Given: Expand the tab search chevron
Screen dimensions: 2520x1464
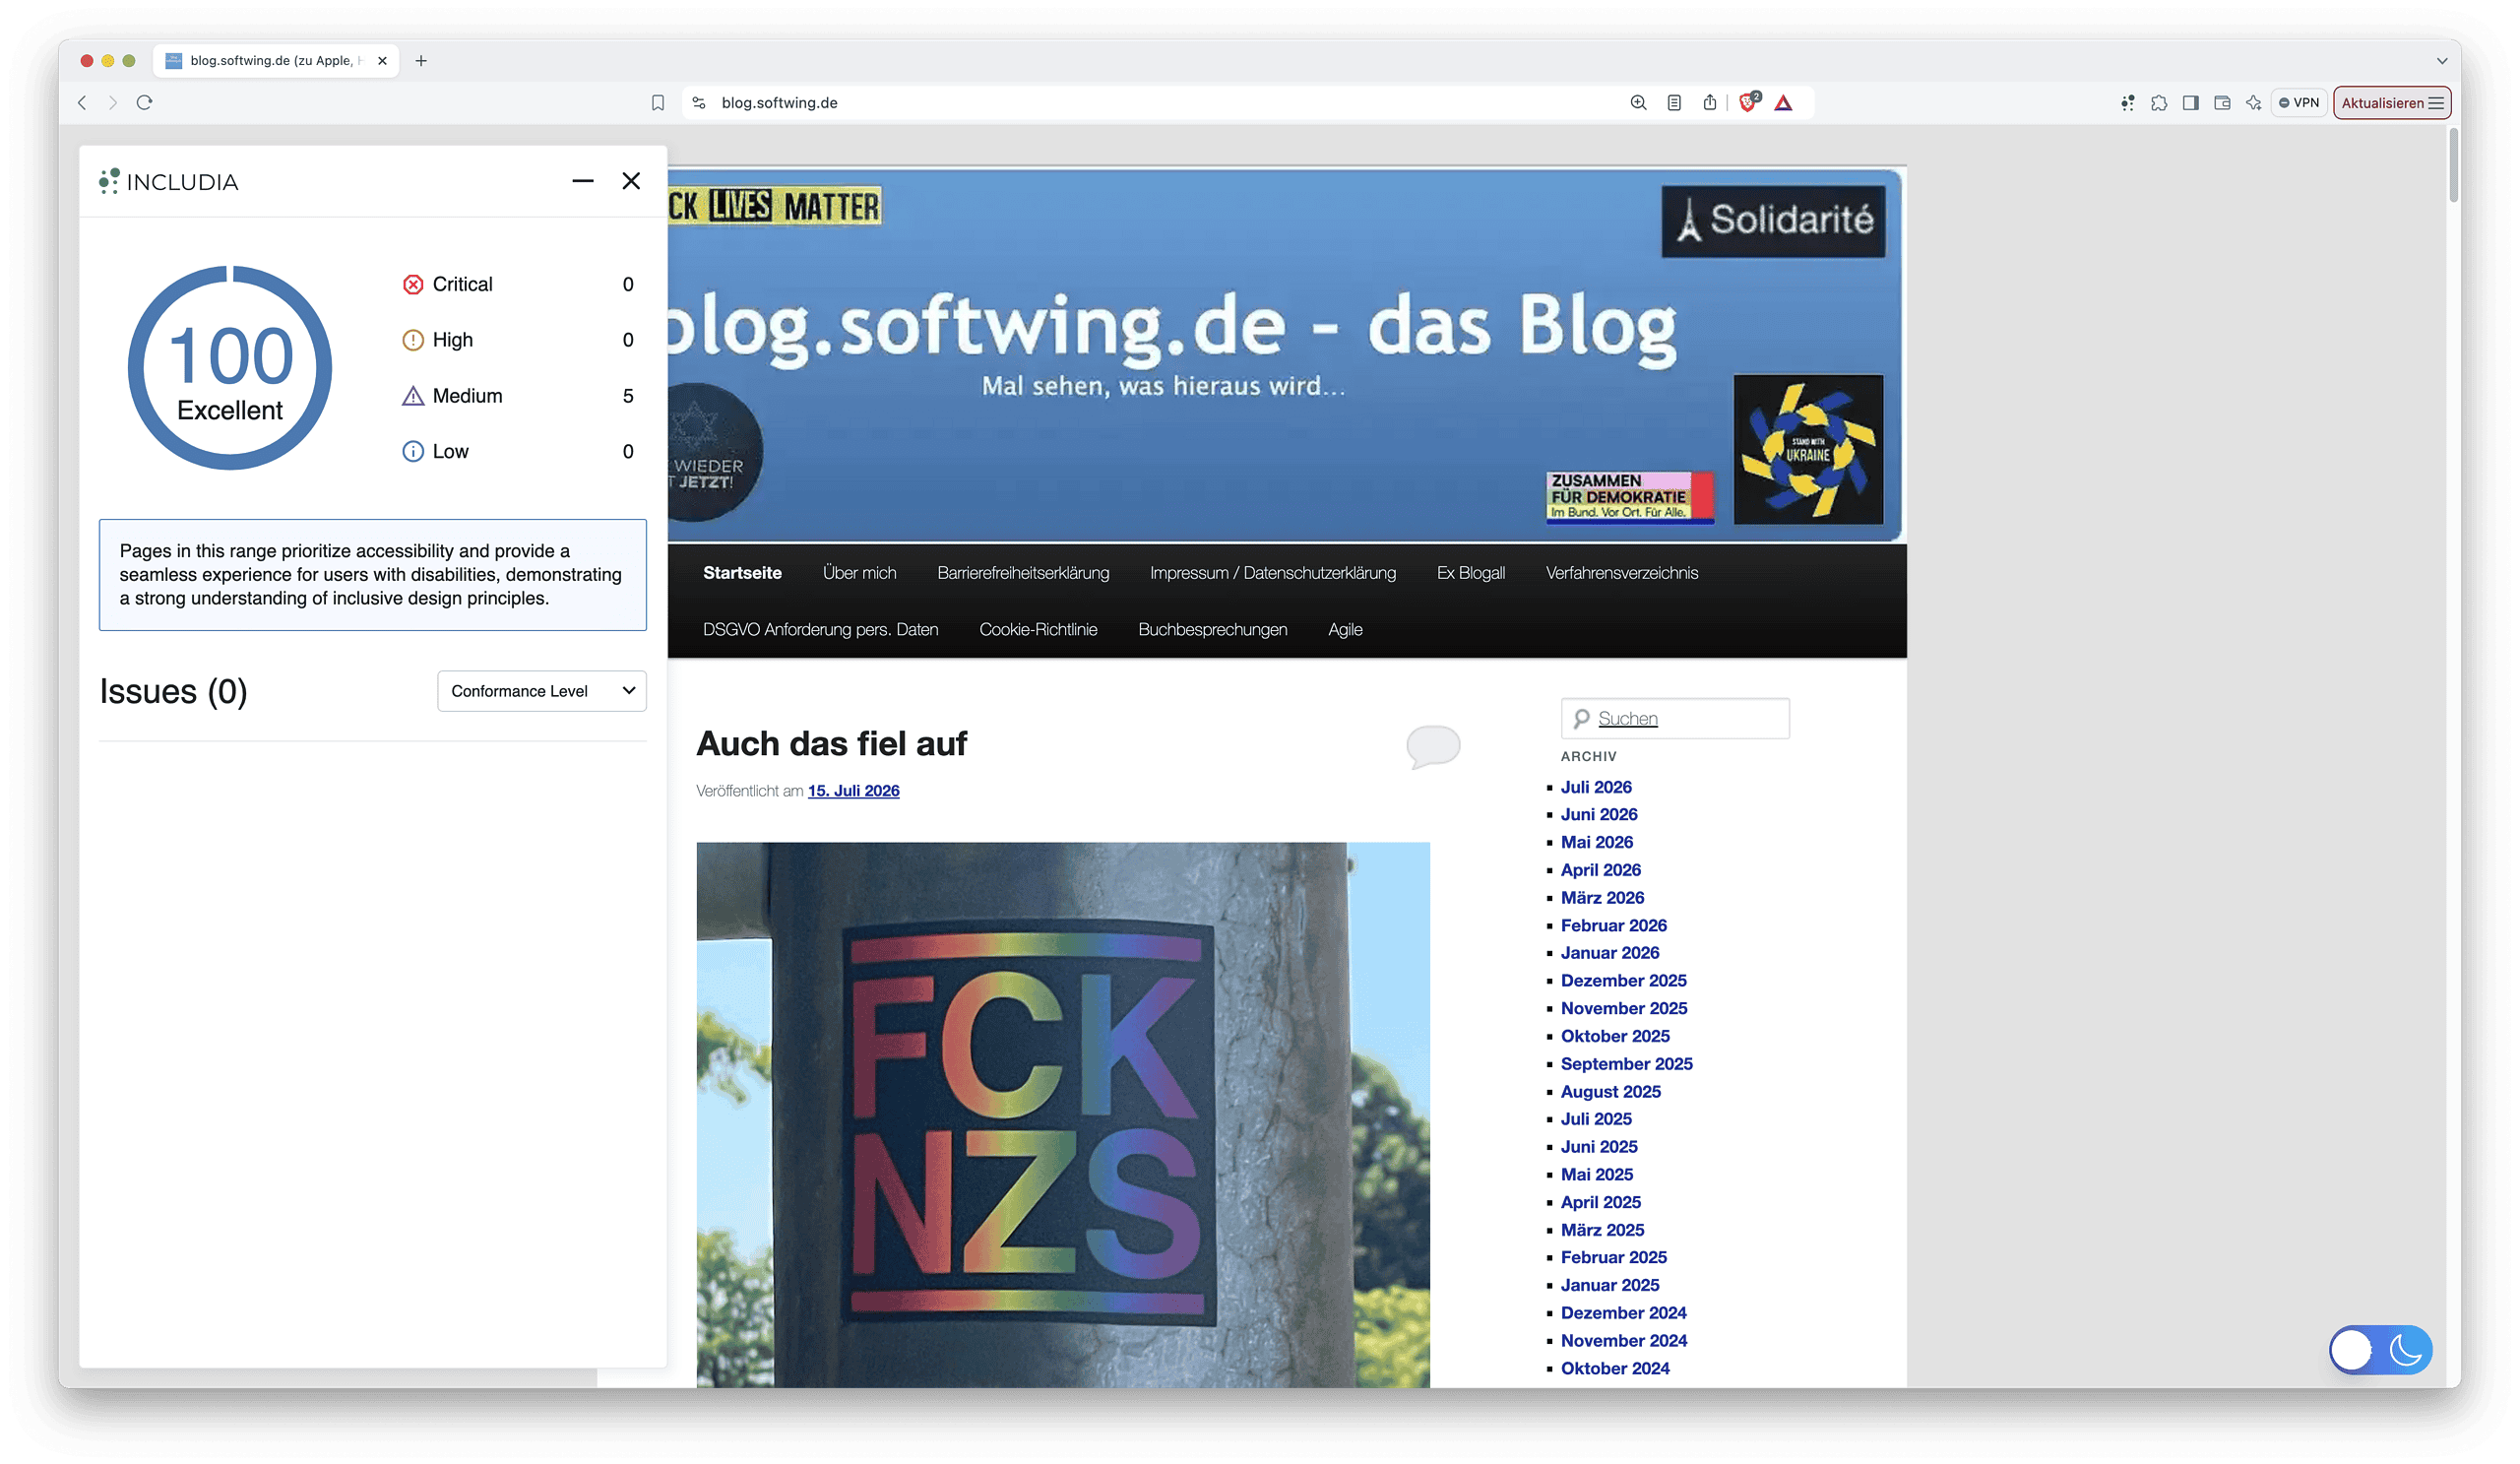Looking at the screenshot, I should [x=2442, y=61].
